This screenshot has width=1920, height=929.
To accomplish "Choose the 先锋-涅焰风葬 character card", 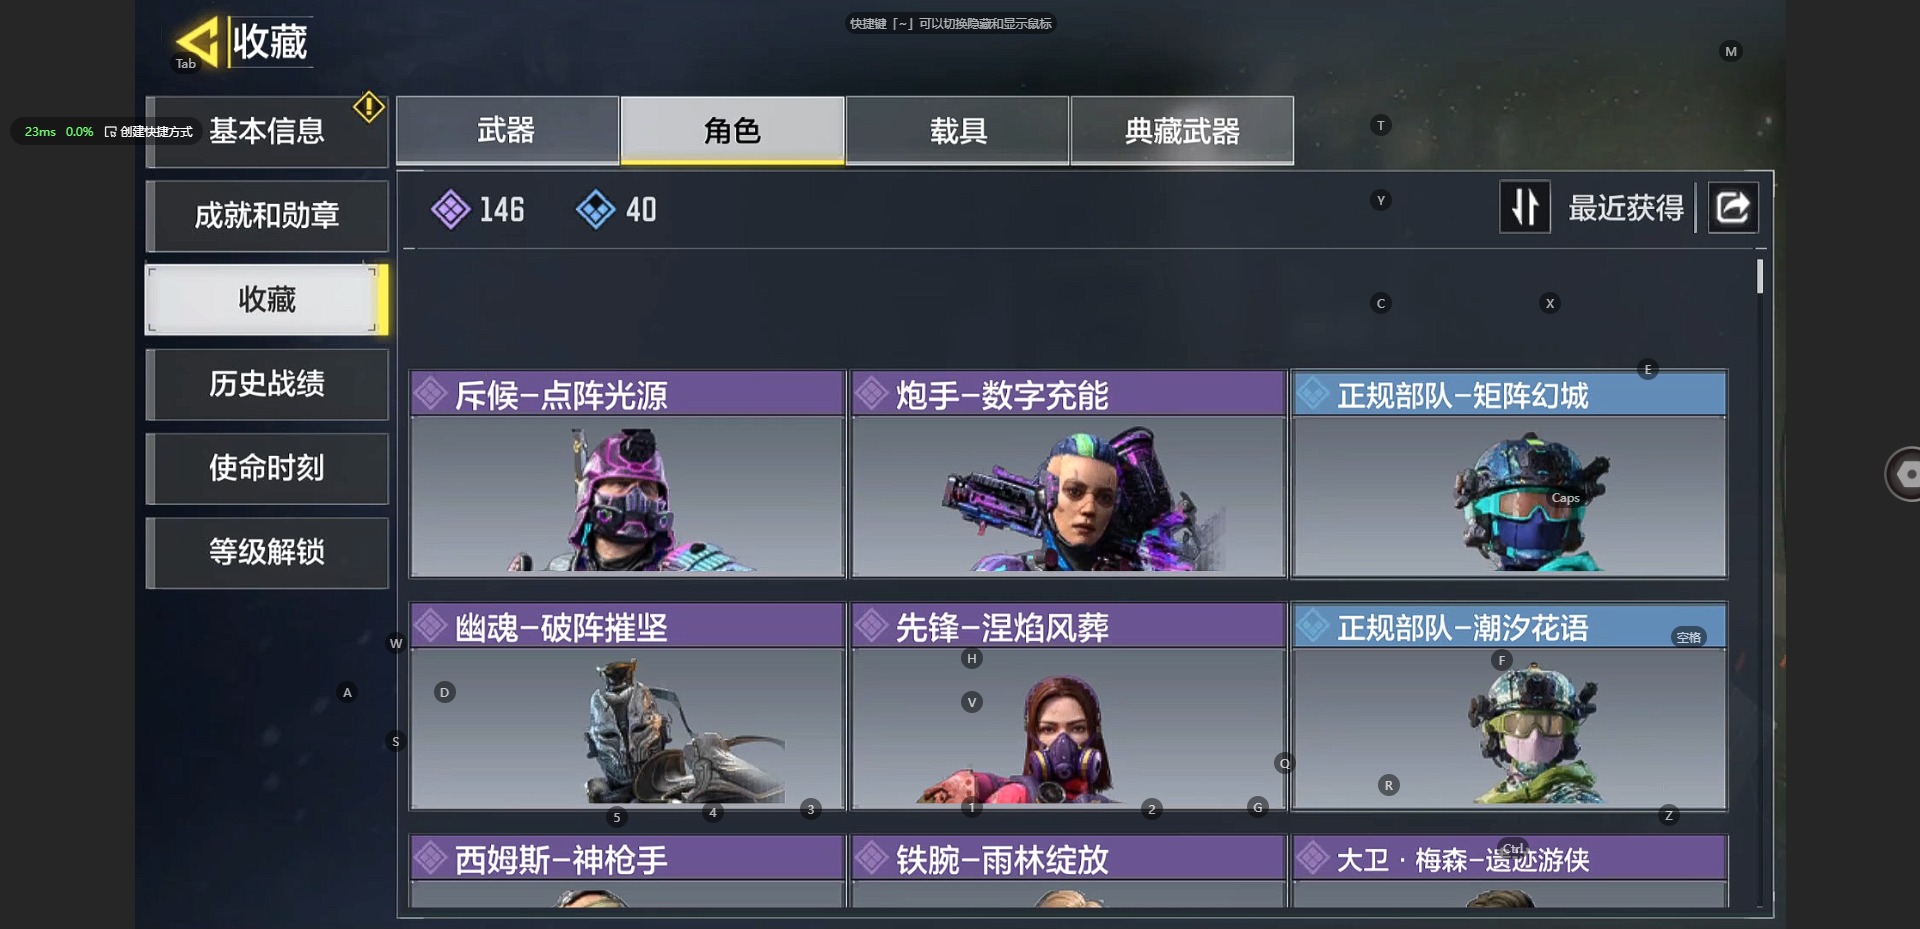I will point(1068,706).
